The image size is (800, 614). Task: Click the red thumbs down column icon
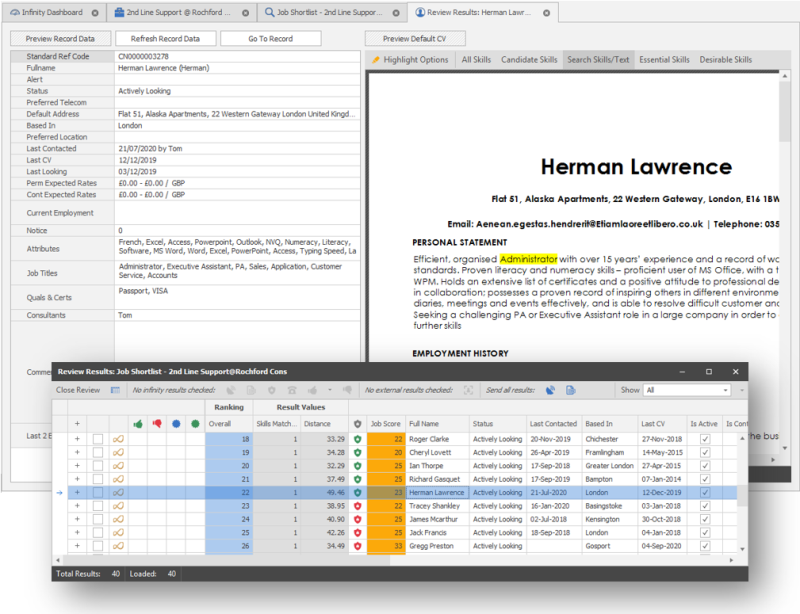pos(156,424)
